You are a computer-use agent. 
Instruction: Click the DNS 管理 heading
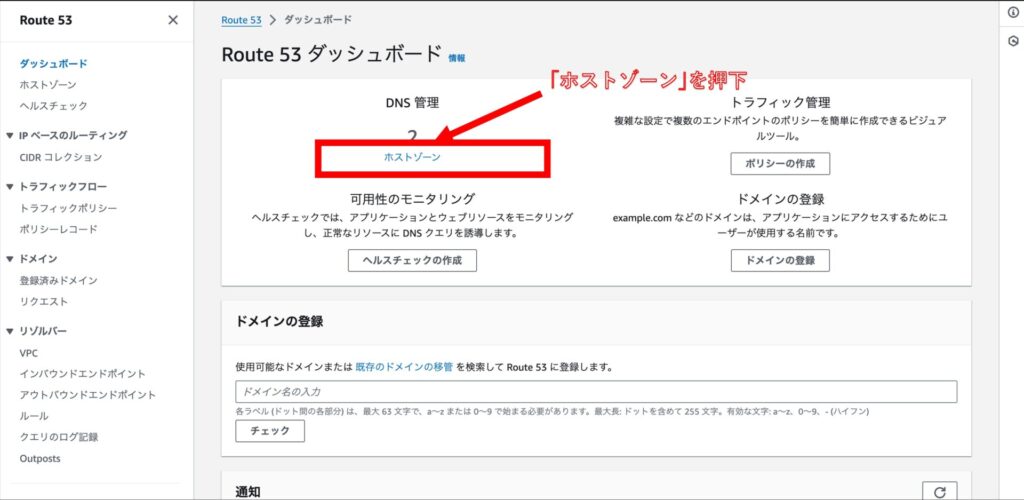point(412,102)
